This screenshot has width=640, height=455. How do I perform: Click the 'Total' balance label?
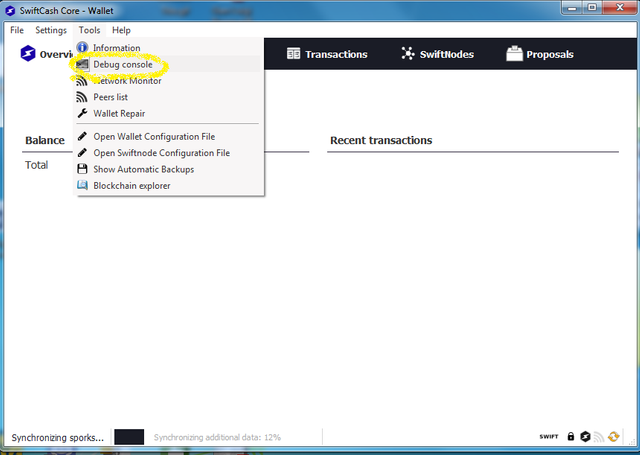pos(36,165)
